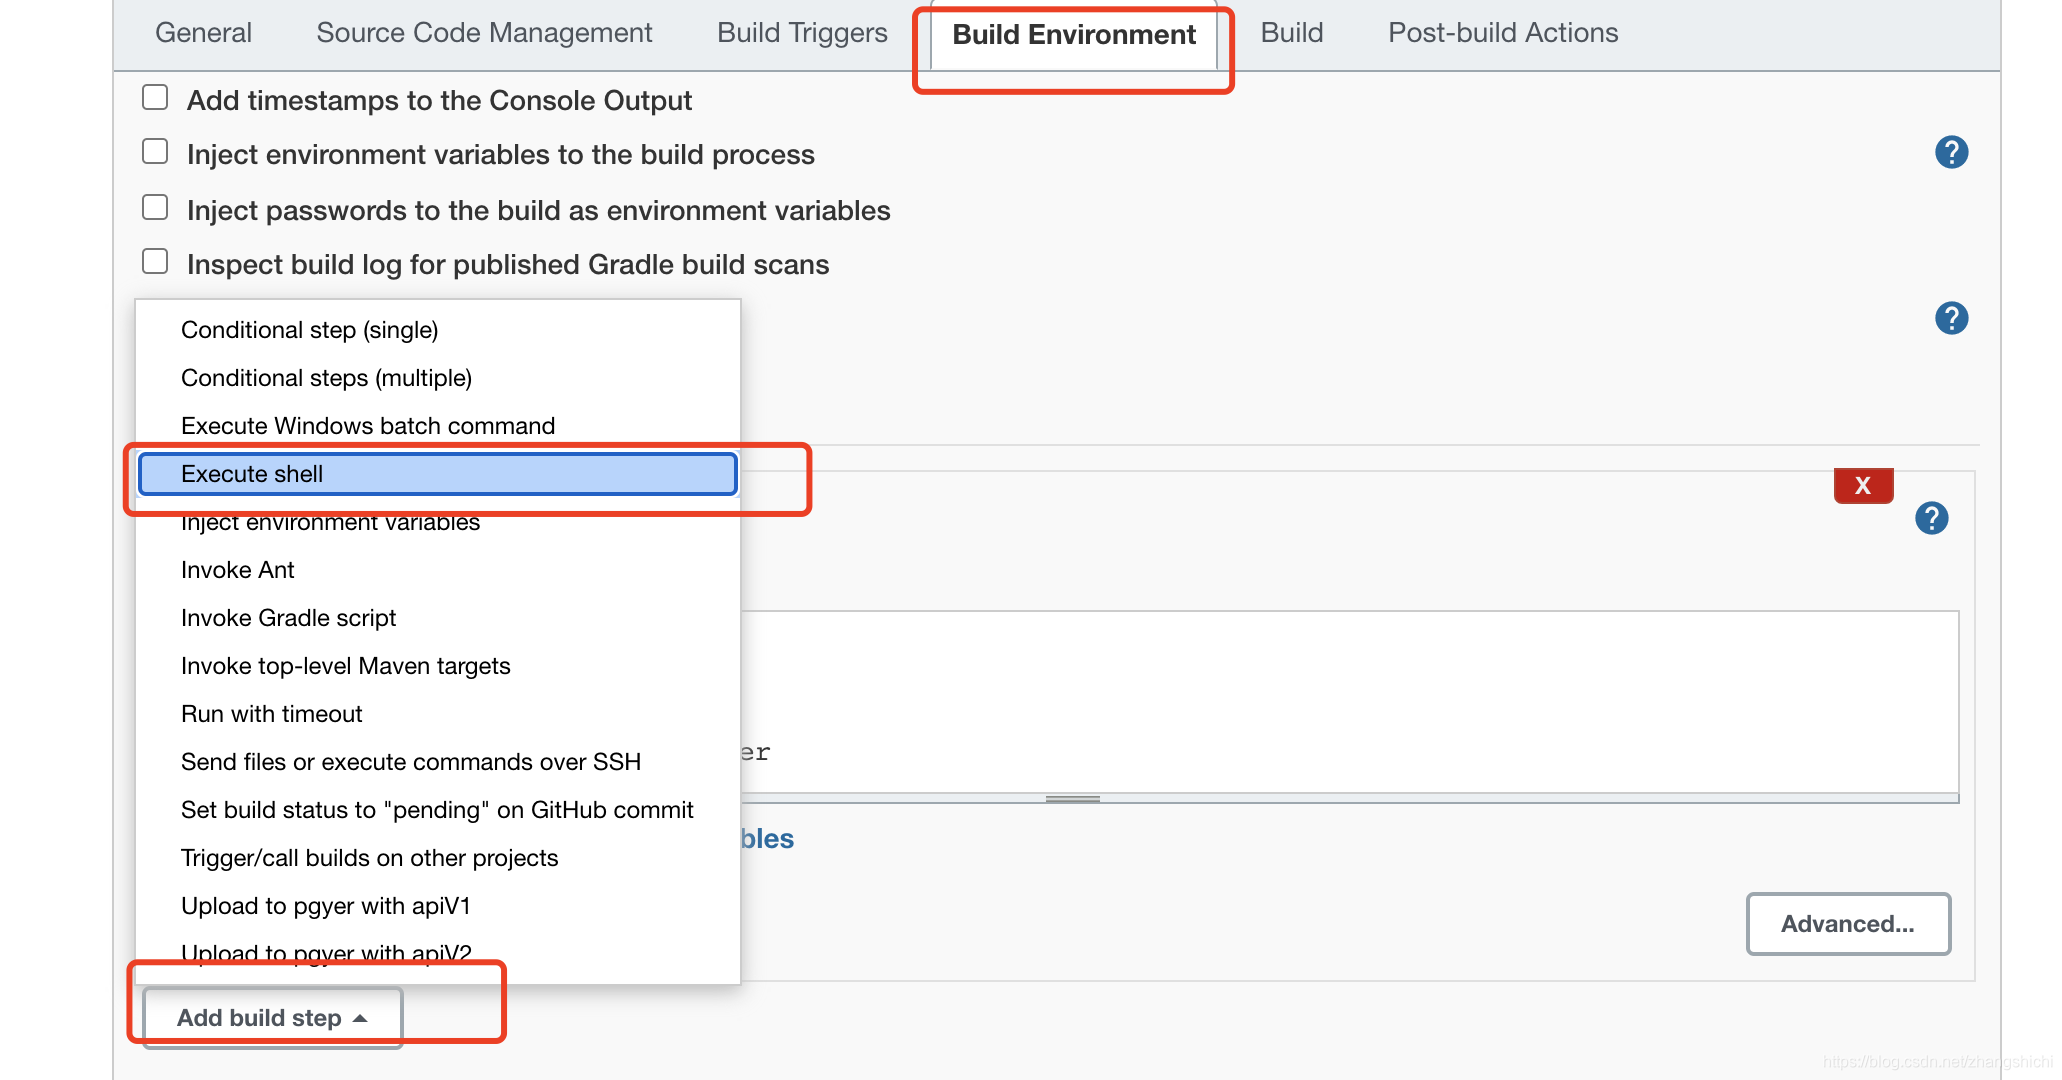This screenshot has height=1080, width=2062.
Task: Choose Conditional step (single) option
Action: click(x=309, y=330)
